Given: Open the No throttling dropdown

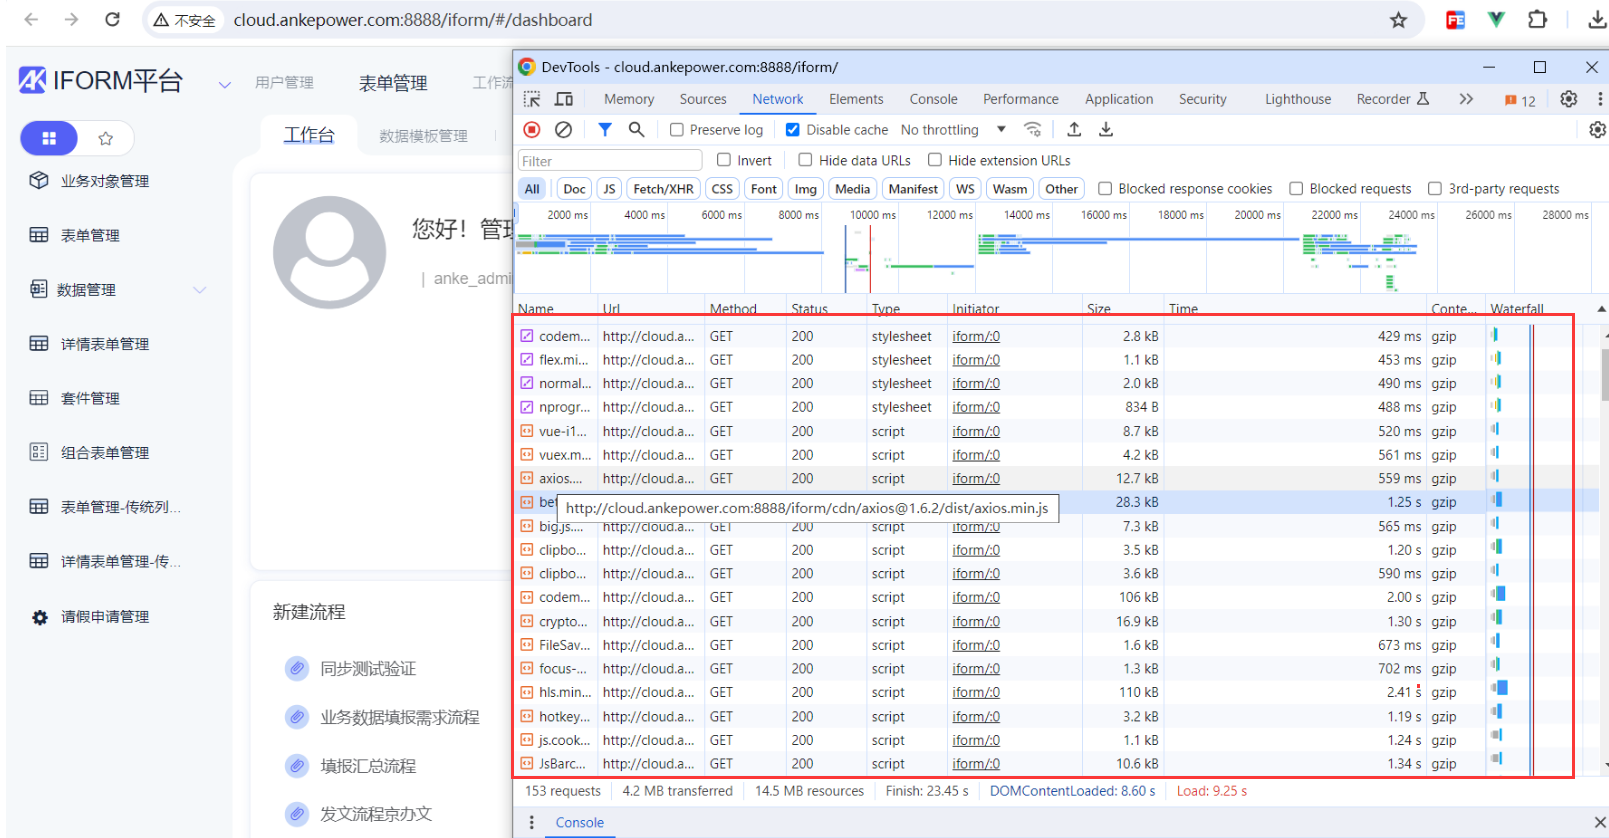Looking at the screenshot, I should coord(952,130).
